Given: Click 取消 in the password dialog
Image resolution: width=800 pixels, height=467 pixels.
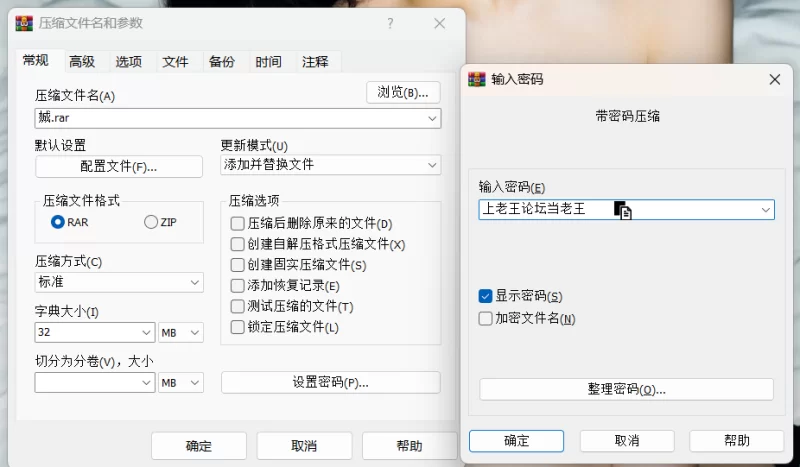Looking at the screenshot, I should coord(627,441).
